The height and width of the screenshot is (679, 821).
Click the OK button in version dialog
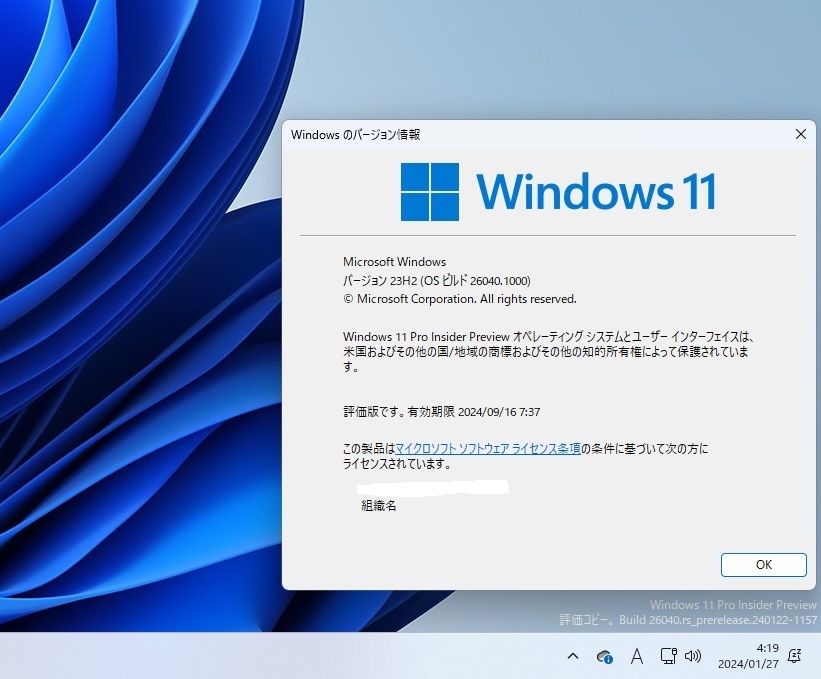[763, 564]
